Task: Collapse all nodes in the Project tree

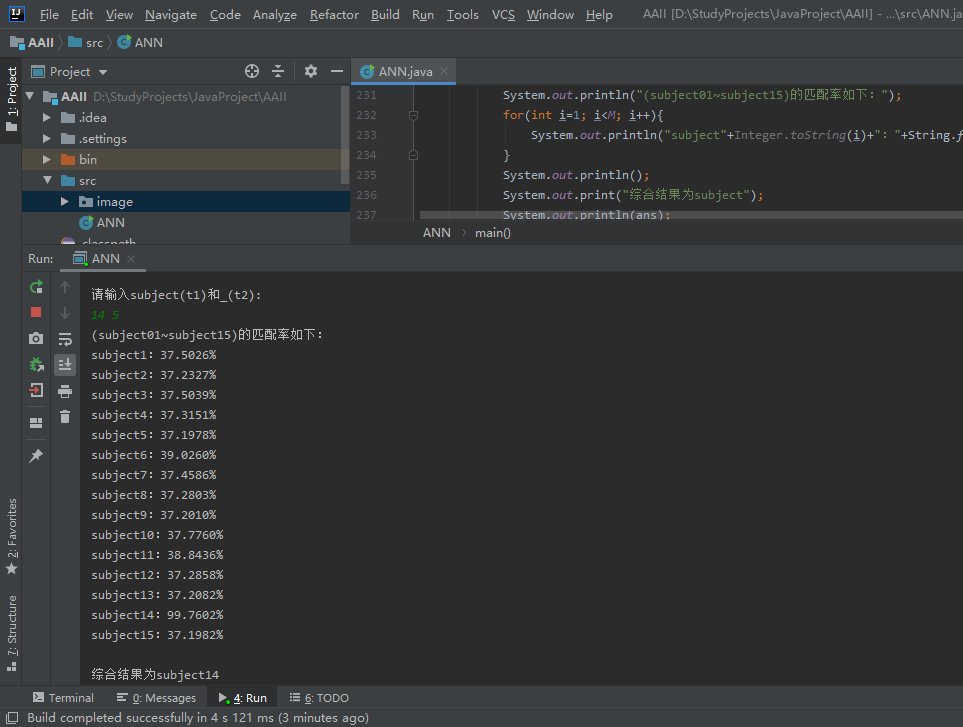Action: pos(278,71)
